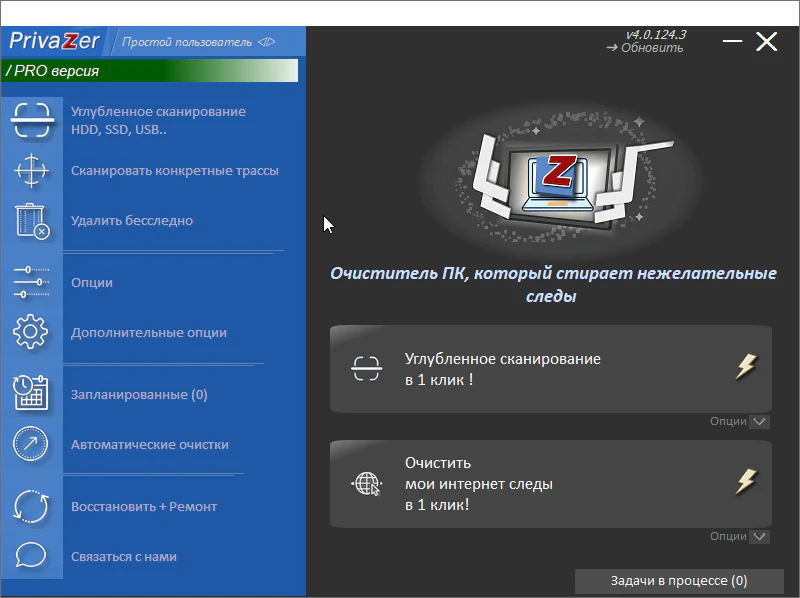Open Углубленное сканирование HDD, SSD, USB
Screen dimensions: 800x598
click(158, 120)
